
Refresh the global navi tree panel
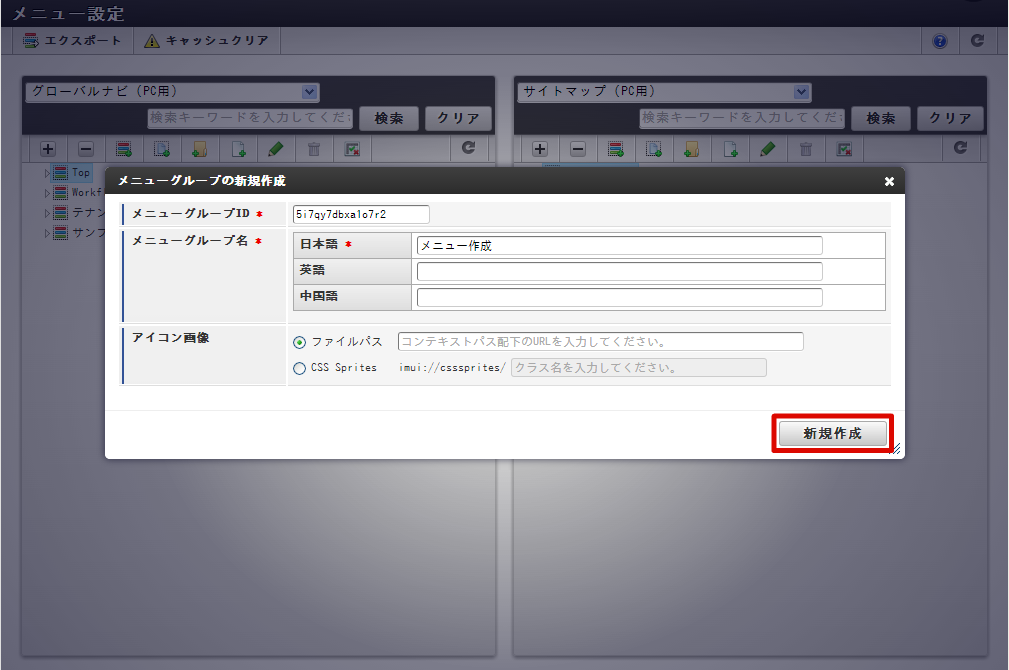pyautogui.click(x=468, y=148)
